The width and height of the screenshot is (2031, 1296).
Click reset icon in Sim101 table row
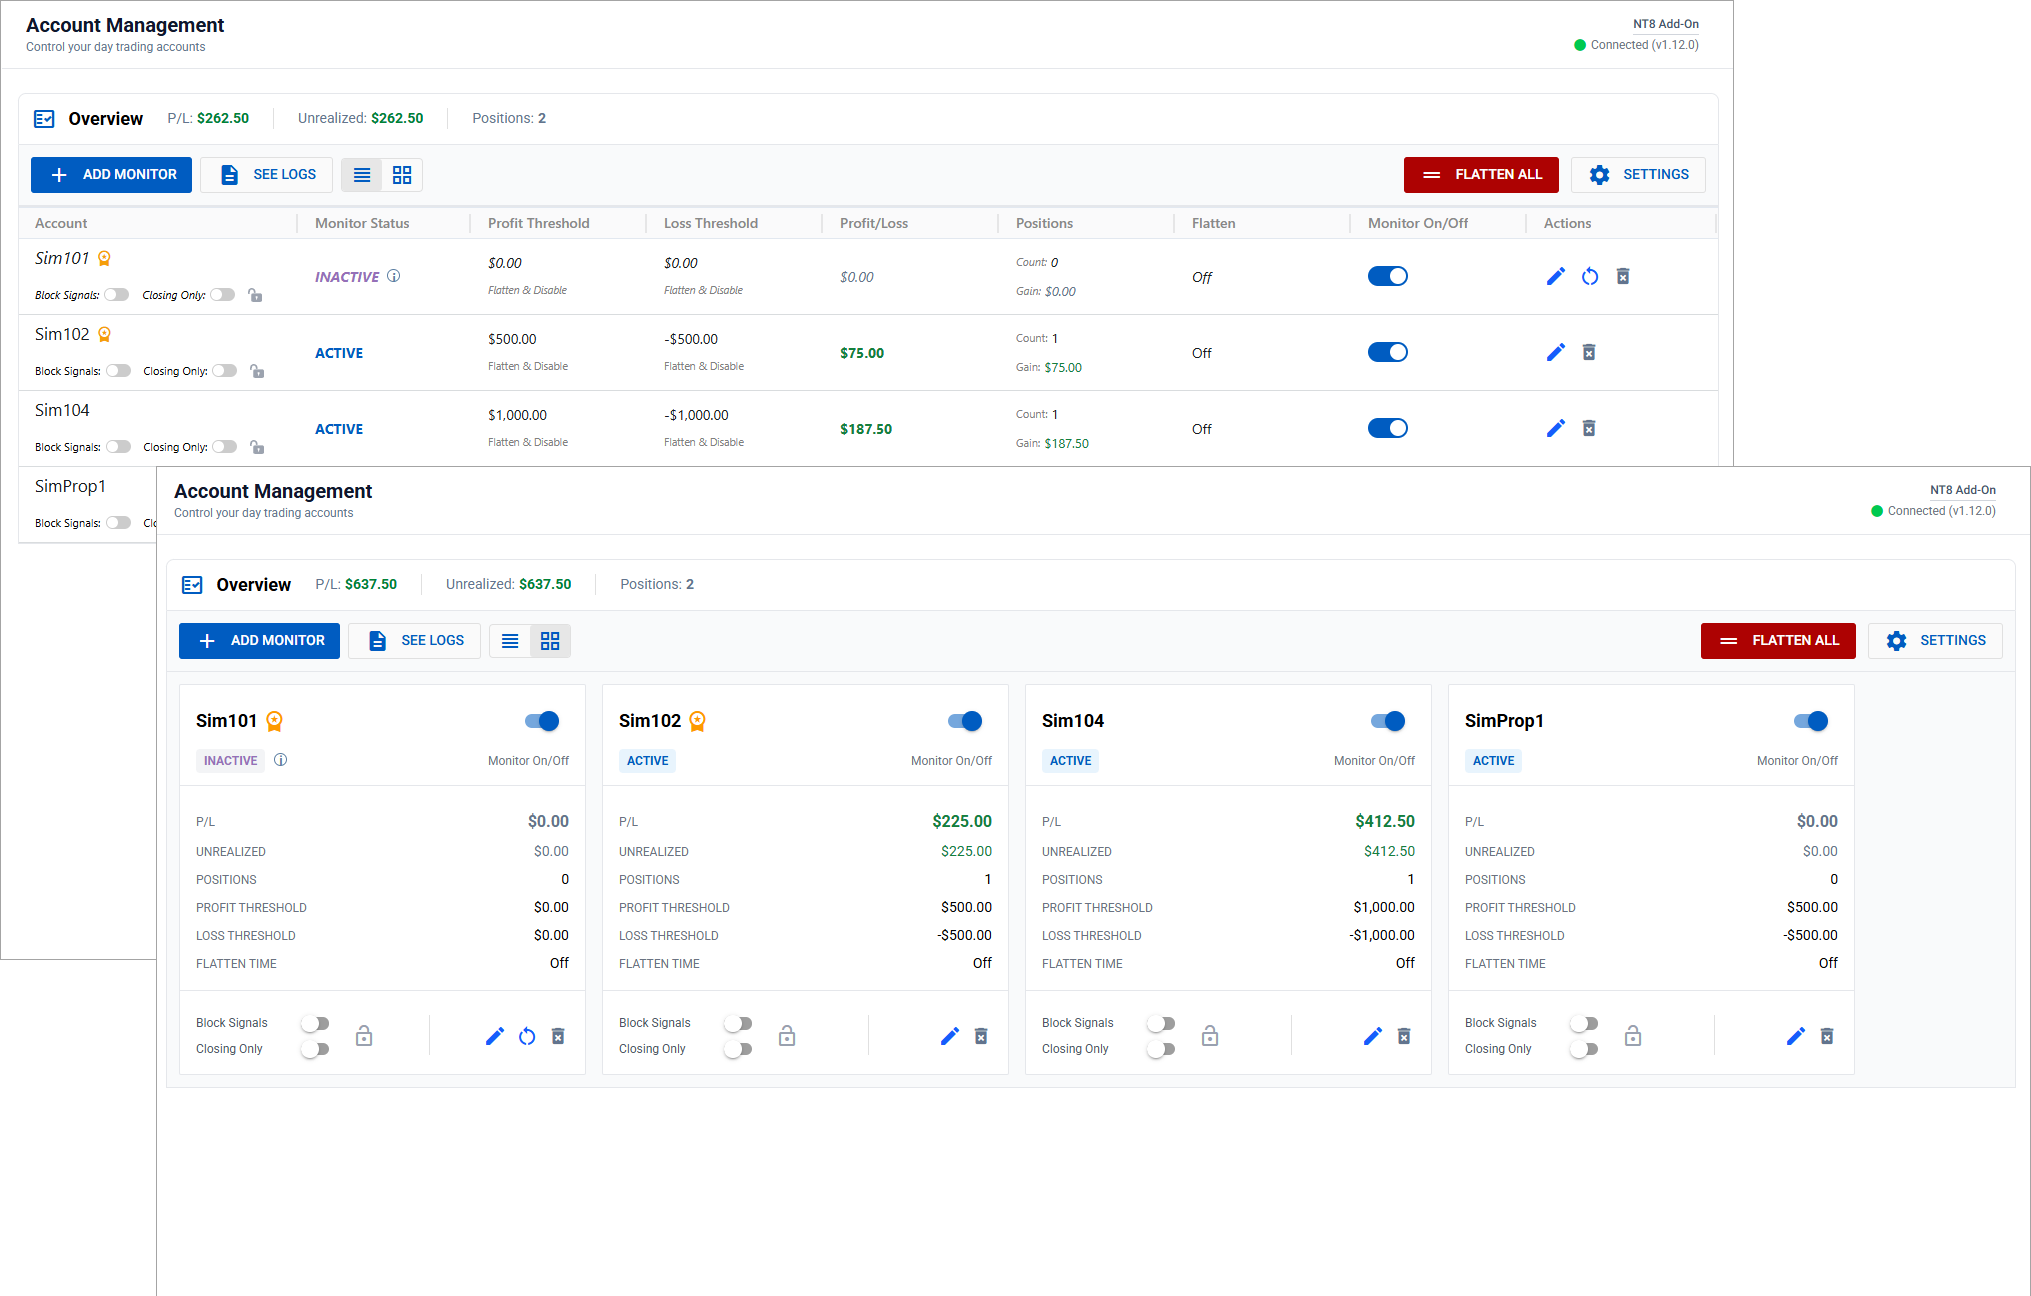click(1590, 276)
